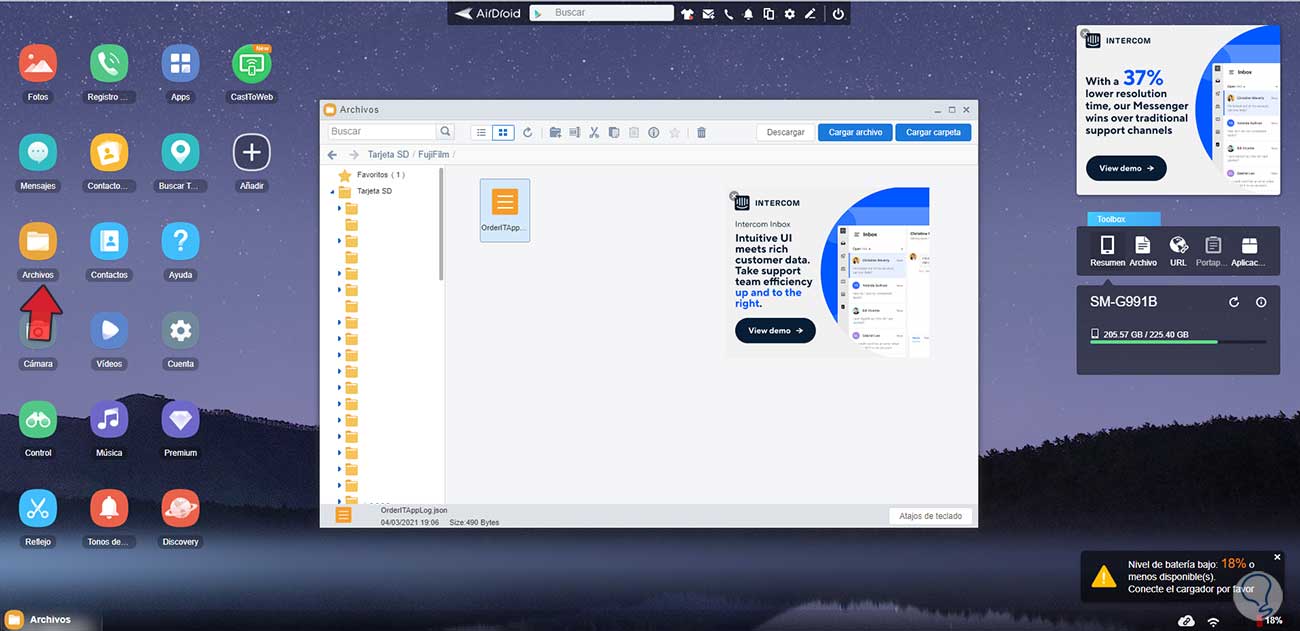The image size is (1300, 631).
Task: Open the Ayuda help icon
Action: point(180,241)
